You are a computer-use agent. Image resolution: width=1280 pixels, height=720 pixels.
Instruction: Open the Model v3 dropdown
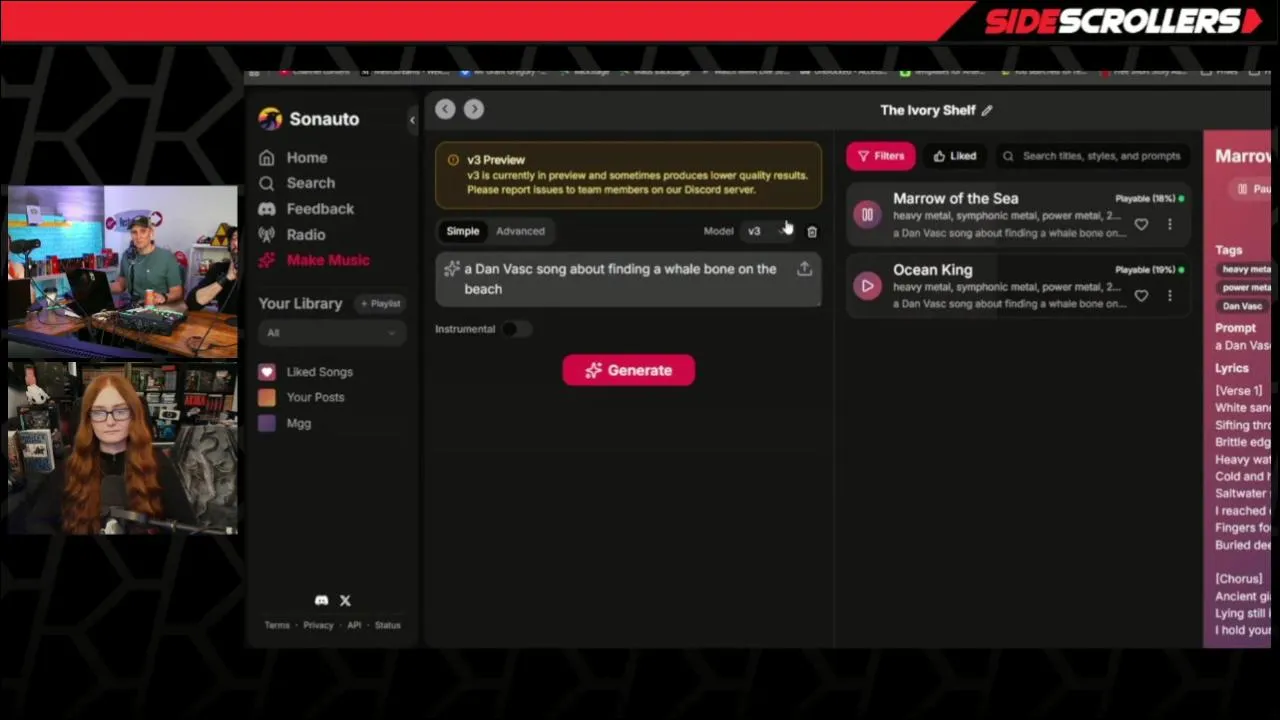coord(767,232)
